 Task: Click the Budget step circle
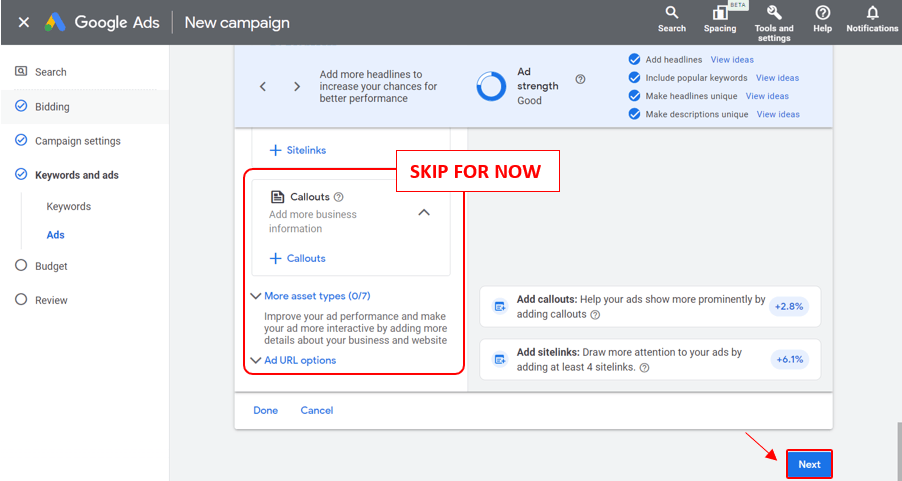click(x=21, y=265)
